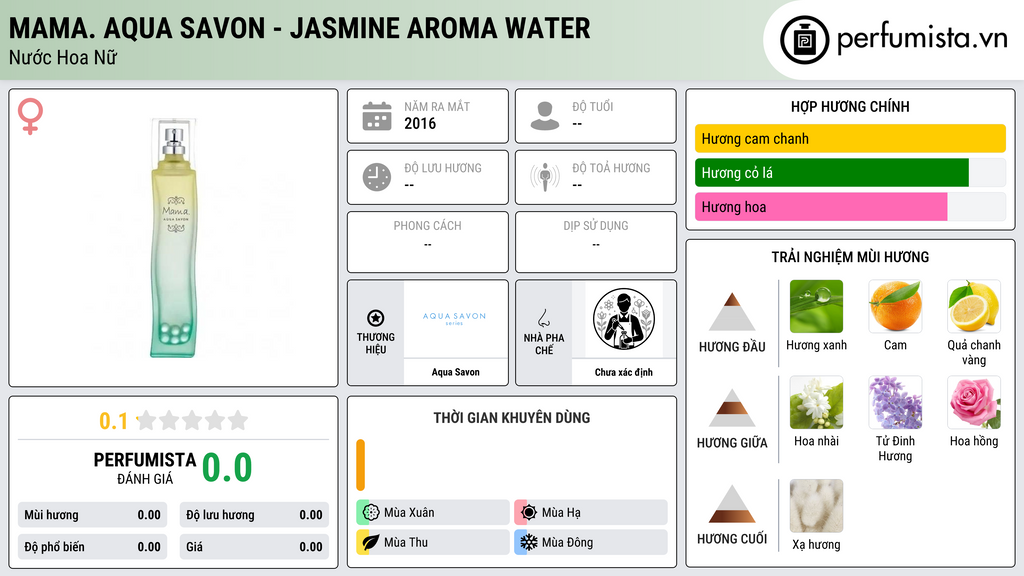Screen dimensions: 1024x576
Task: Click the nose icon above Nhà Pha Chế
Action: click(x=543, y=318)
